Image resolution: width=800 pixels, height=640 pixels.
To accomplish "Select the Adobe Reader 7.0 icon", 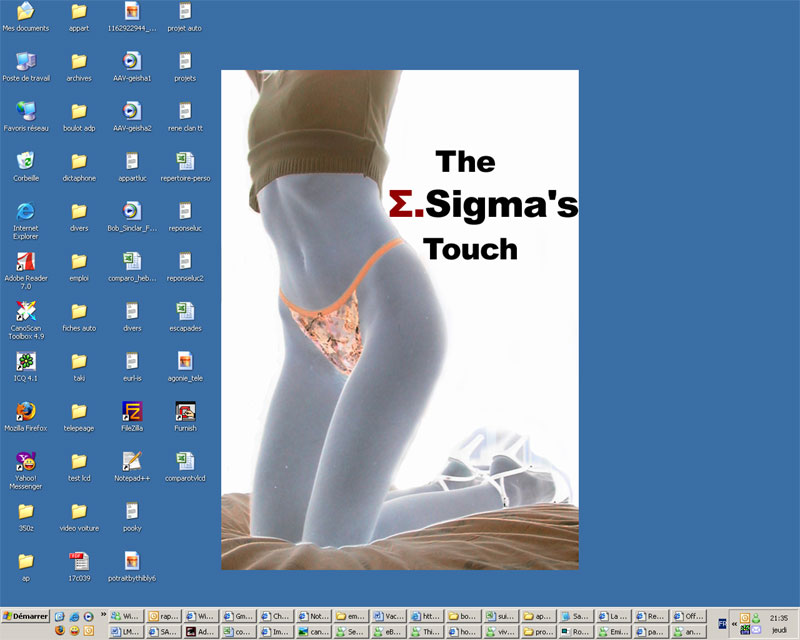I will (26, 261).
